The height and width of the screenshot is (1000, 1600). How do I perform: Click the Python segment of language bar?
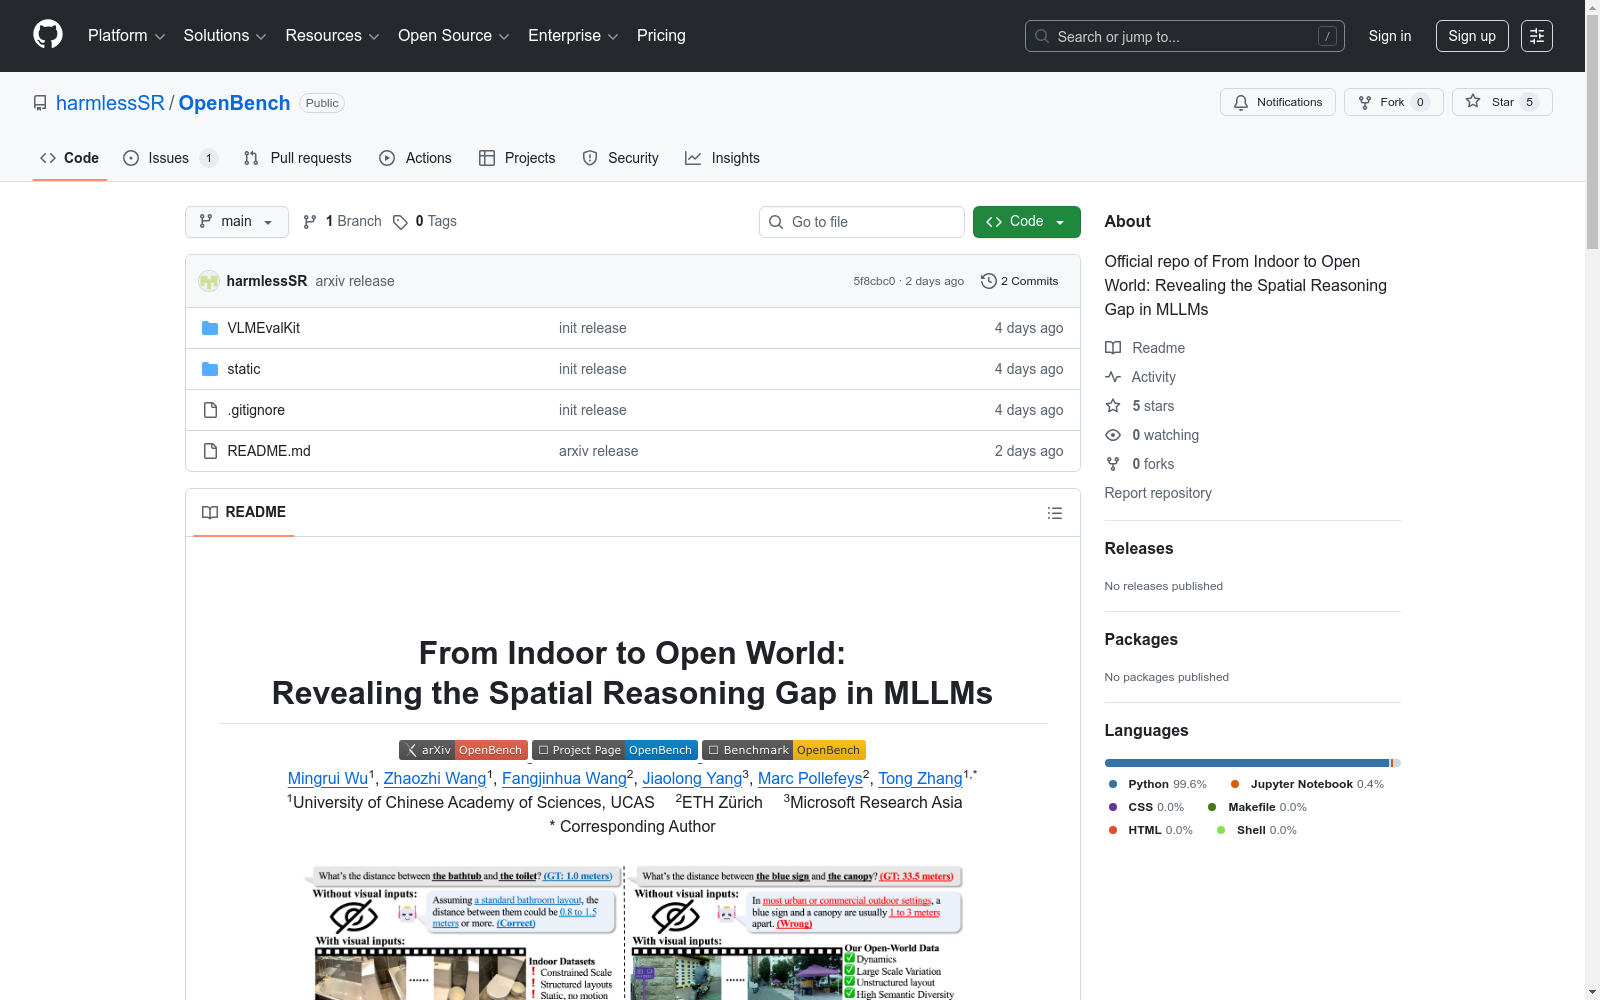pyautogui.click(x=1247, y=763)
